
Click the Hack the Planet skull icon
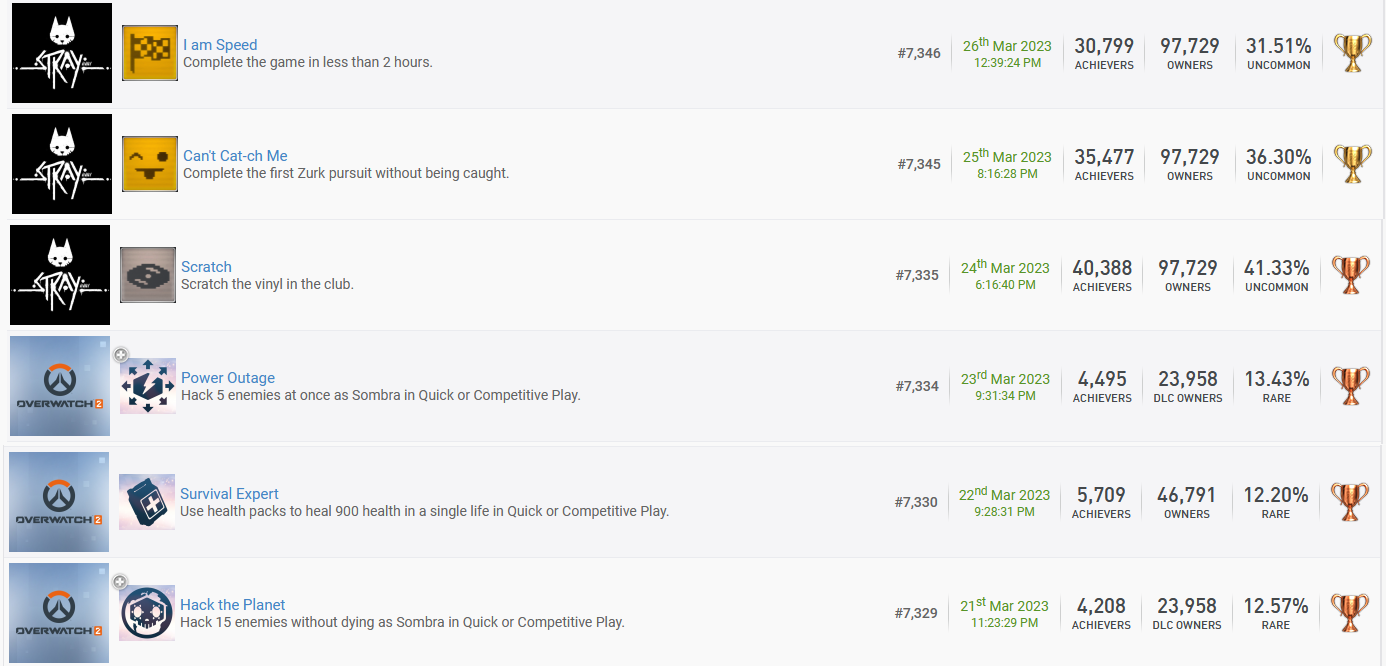pyautogui.click(x=147, y=613)
